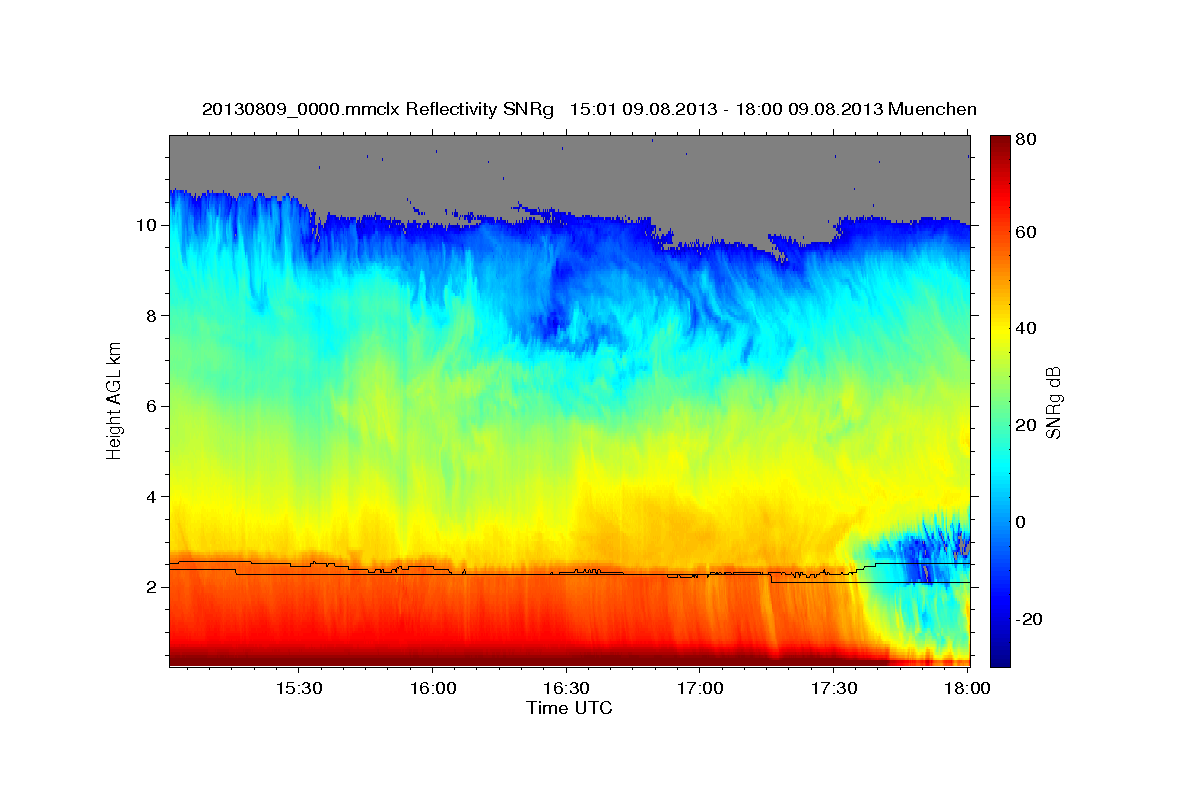Screen dimensions: 1200x800
Task: Select the 17:30 time axis label
Action: coord(834,689)
